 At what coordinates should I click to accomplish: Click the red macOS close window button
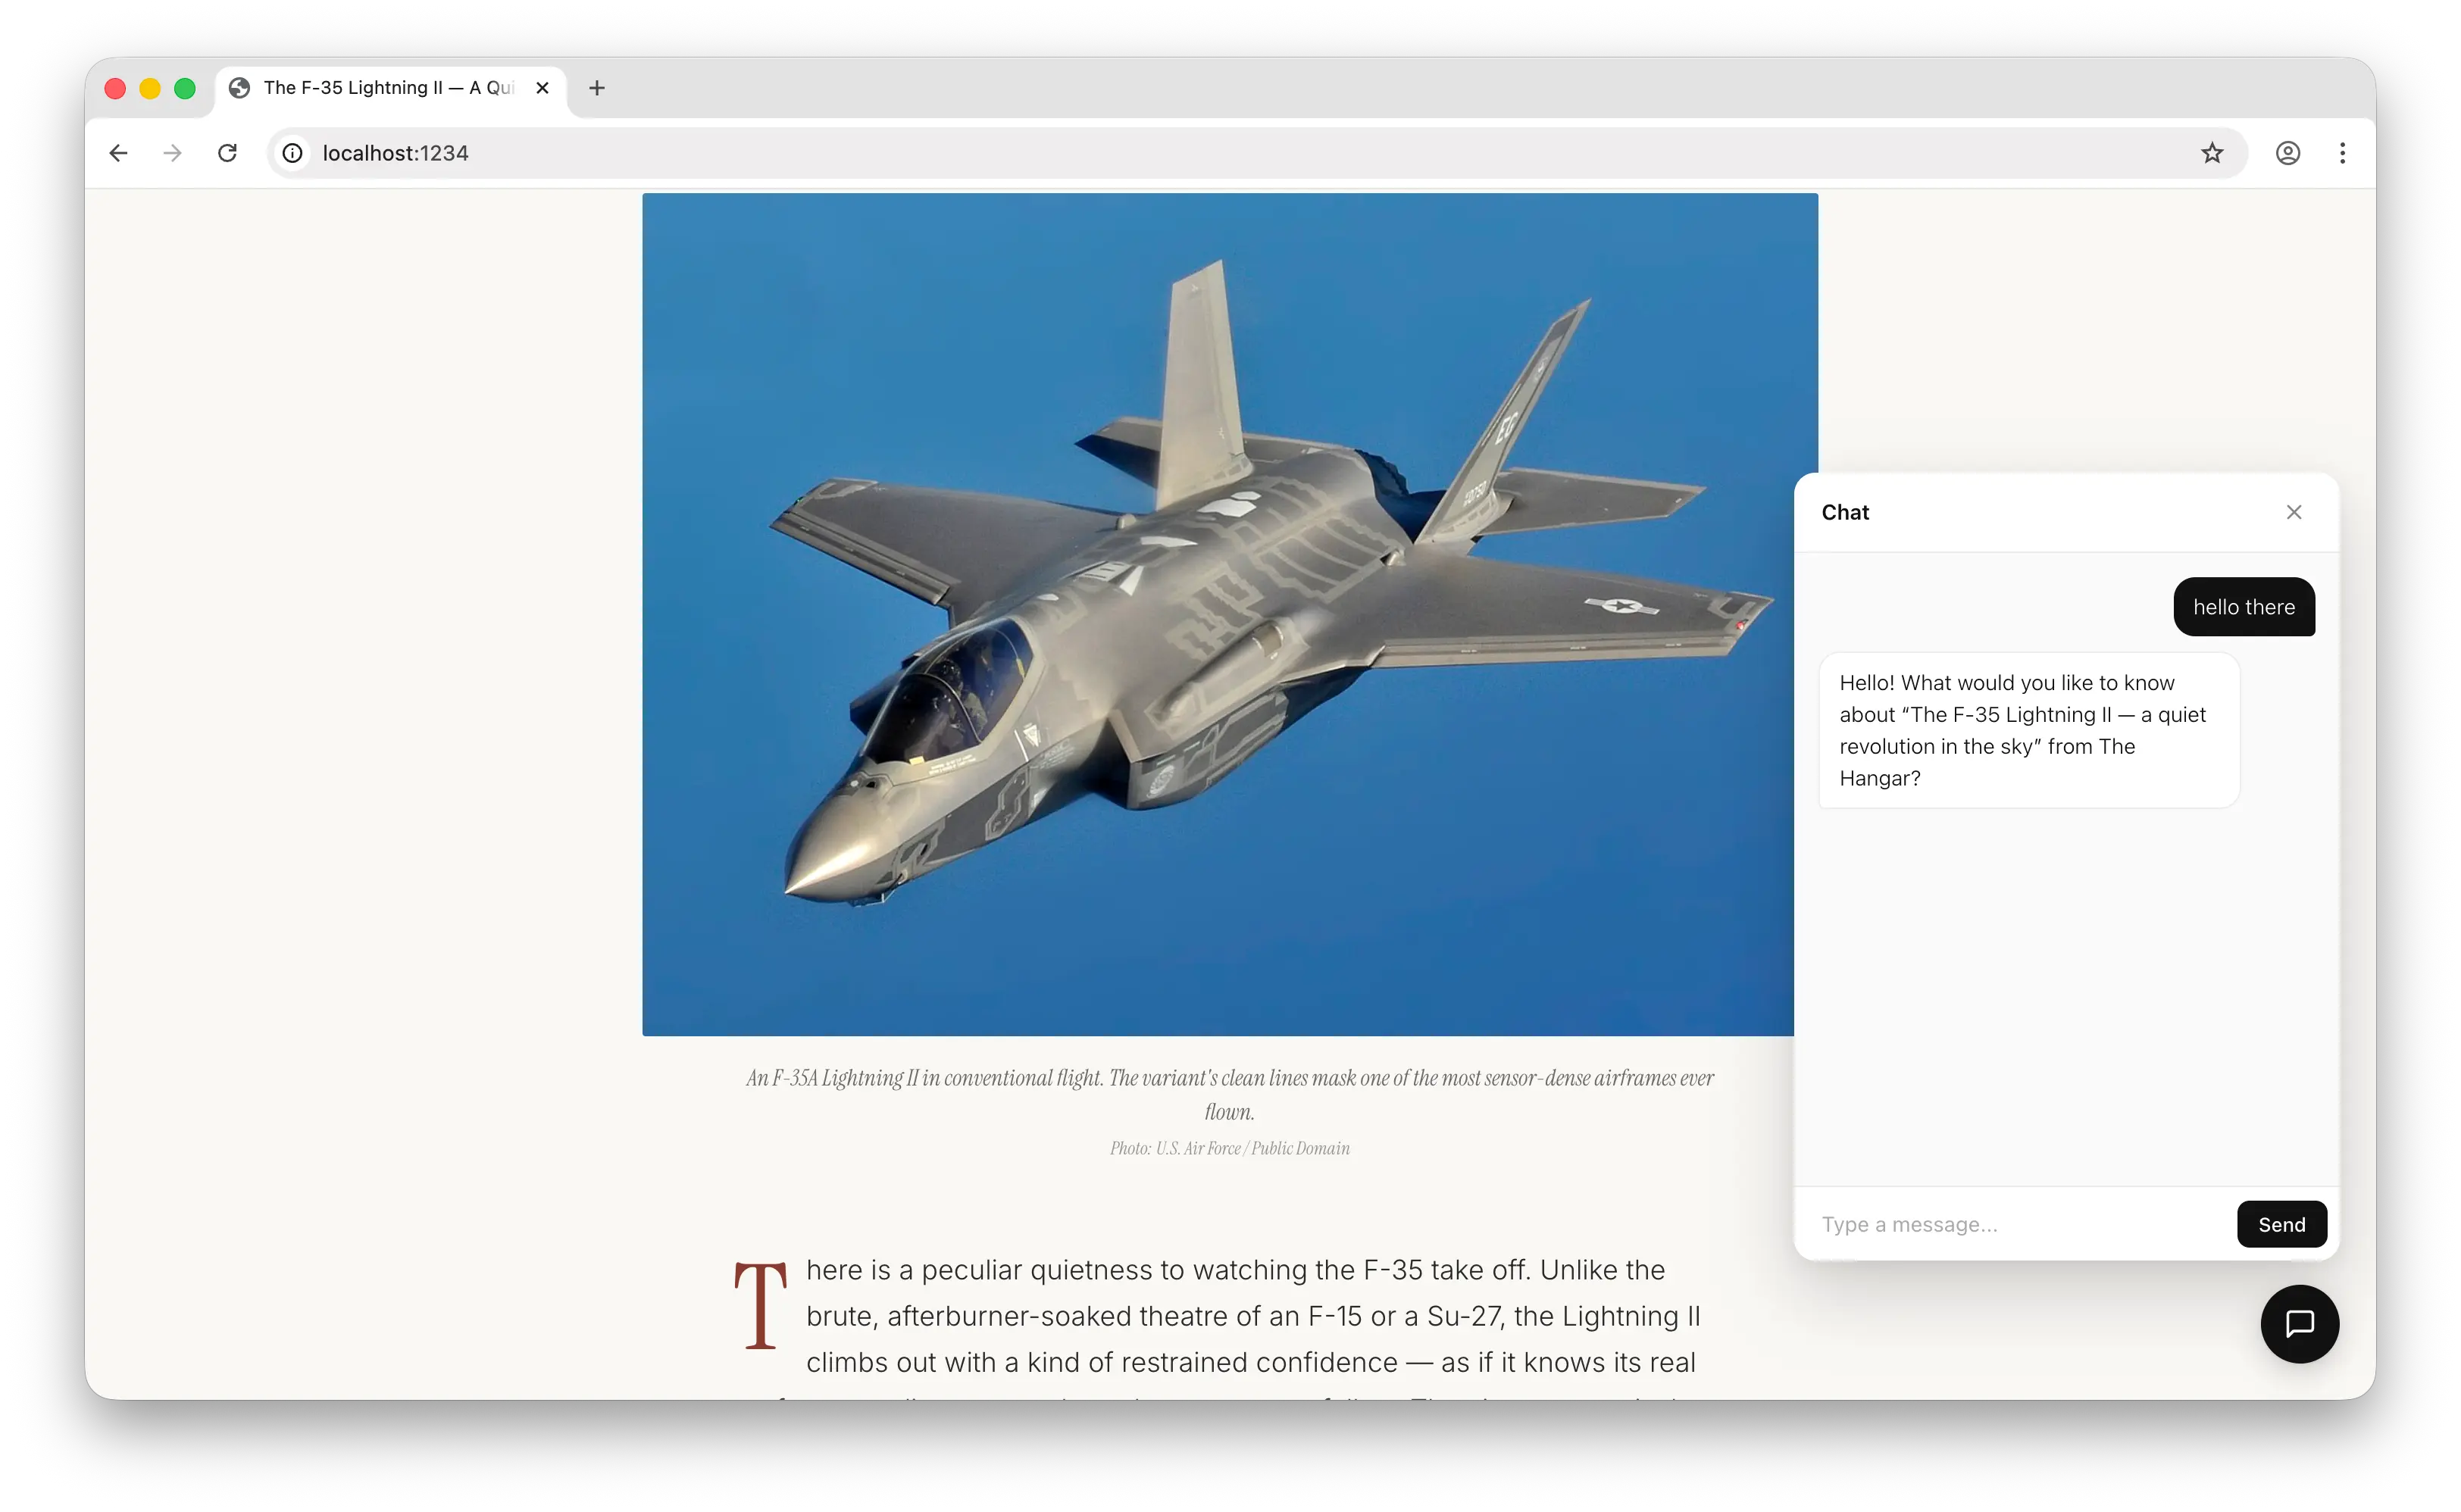(115, 88)
